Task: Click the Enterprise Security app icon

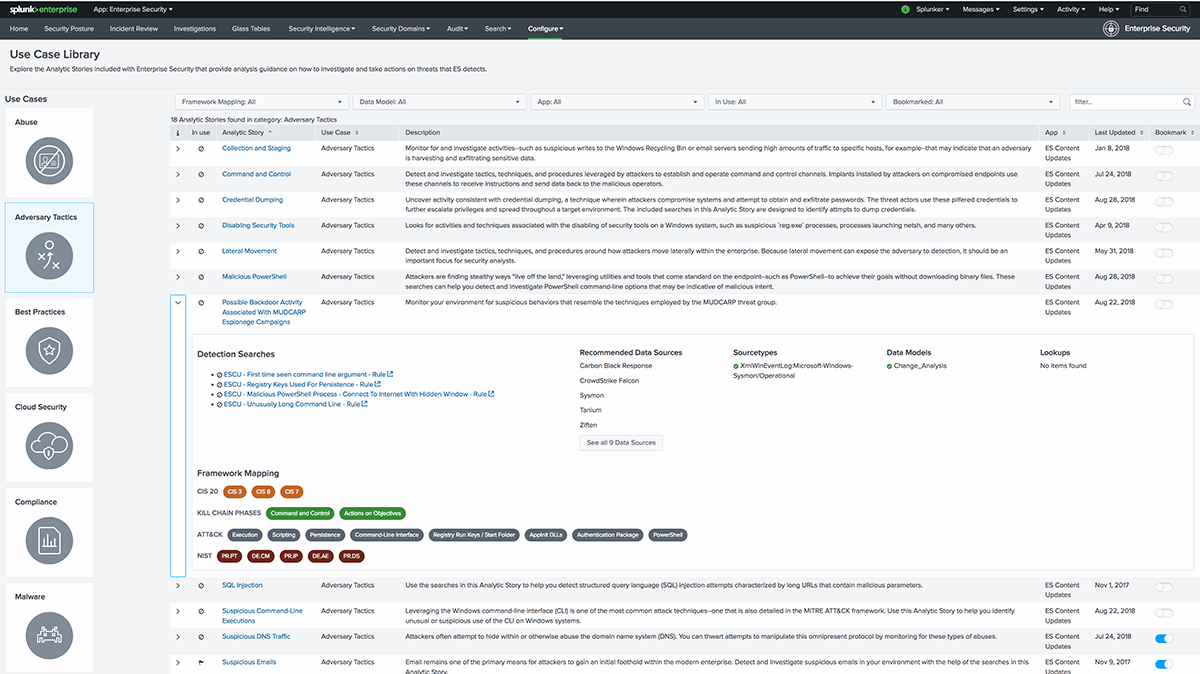Action: click(1110, 28)
